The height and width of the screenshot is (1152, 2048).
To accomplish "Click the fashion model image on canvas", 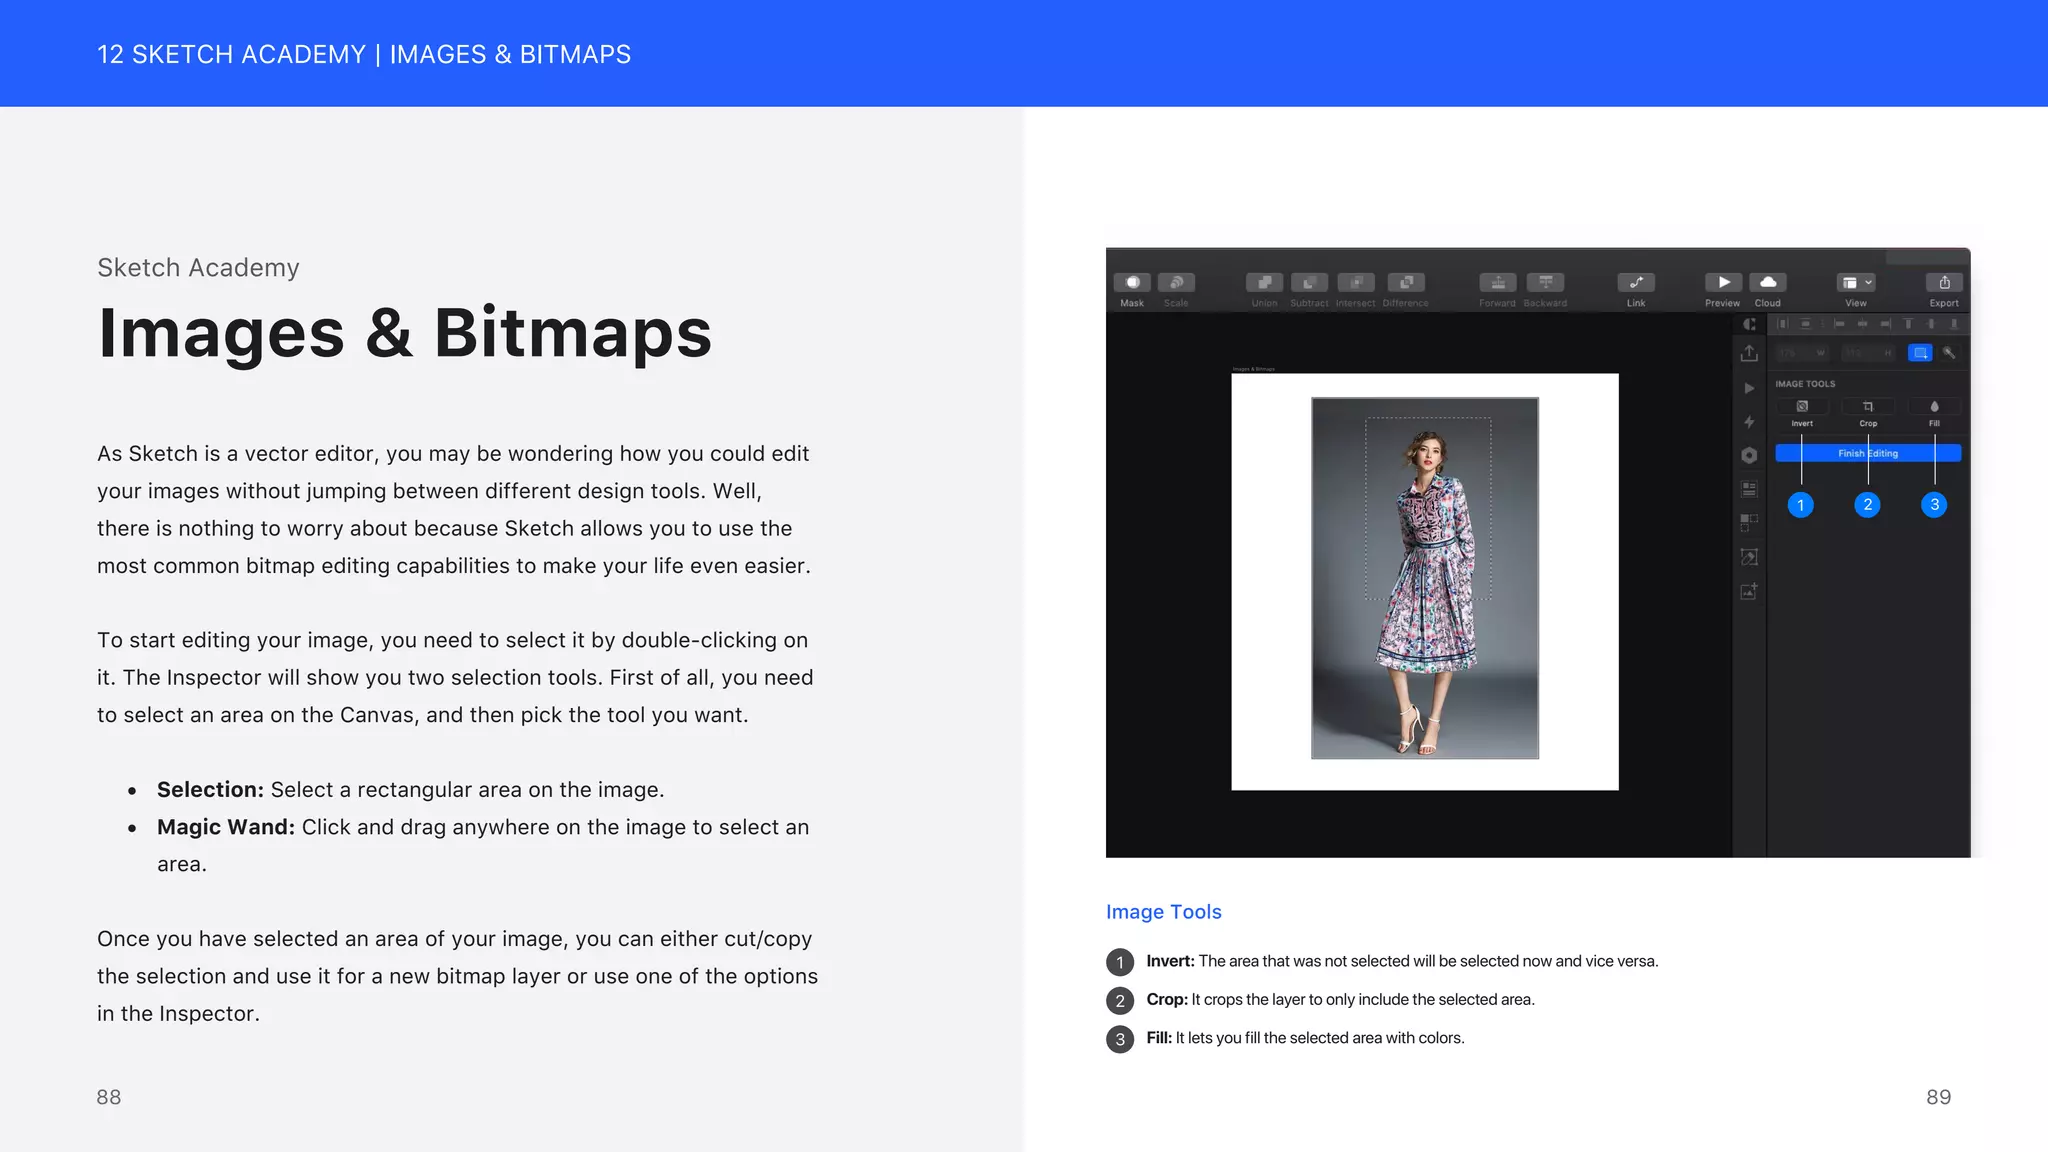I will click(1424, 578).
